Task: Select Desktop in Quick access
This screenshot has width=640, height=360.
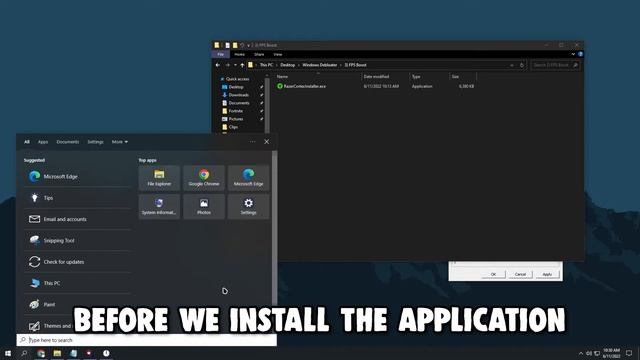Action: click(x=233, y=87)
